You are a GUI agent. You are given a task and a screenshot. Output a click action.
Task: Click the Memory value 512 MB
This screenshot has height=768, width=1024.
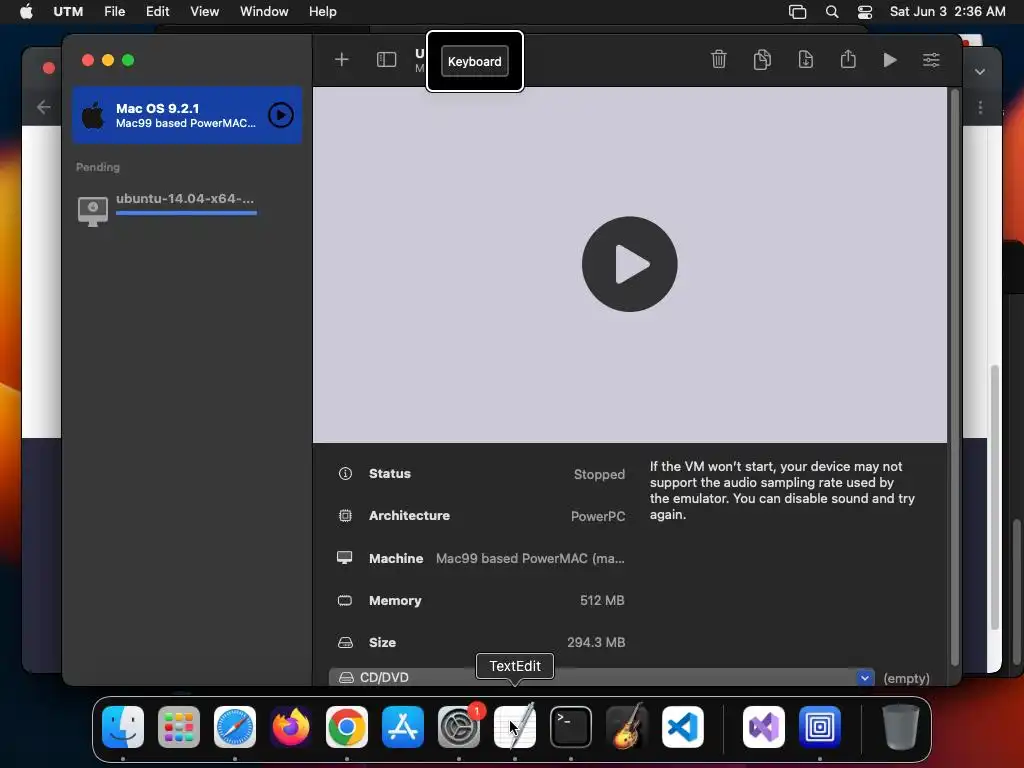[x=602, y=600]
